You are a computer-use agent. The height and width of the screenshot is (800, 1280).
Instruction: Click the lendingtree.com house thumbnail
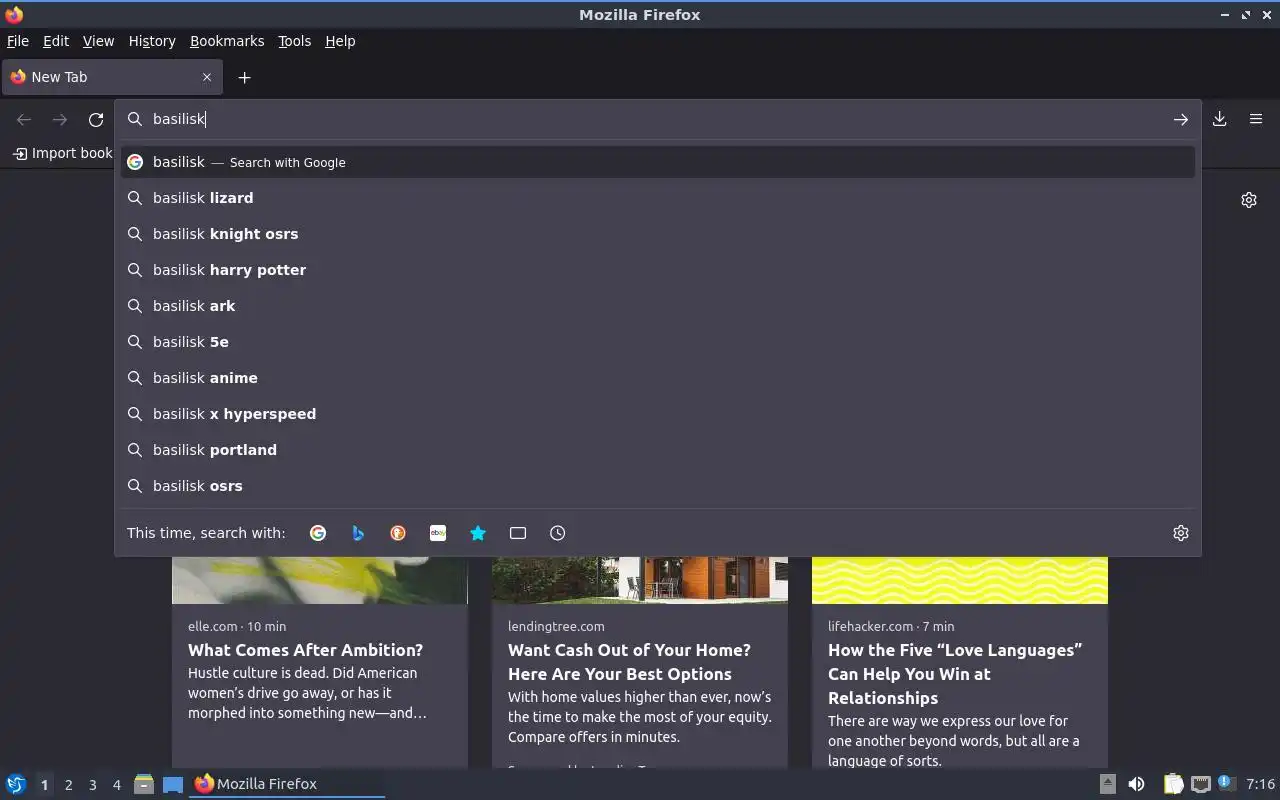point(640,580)
